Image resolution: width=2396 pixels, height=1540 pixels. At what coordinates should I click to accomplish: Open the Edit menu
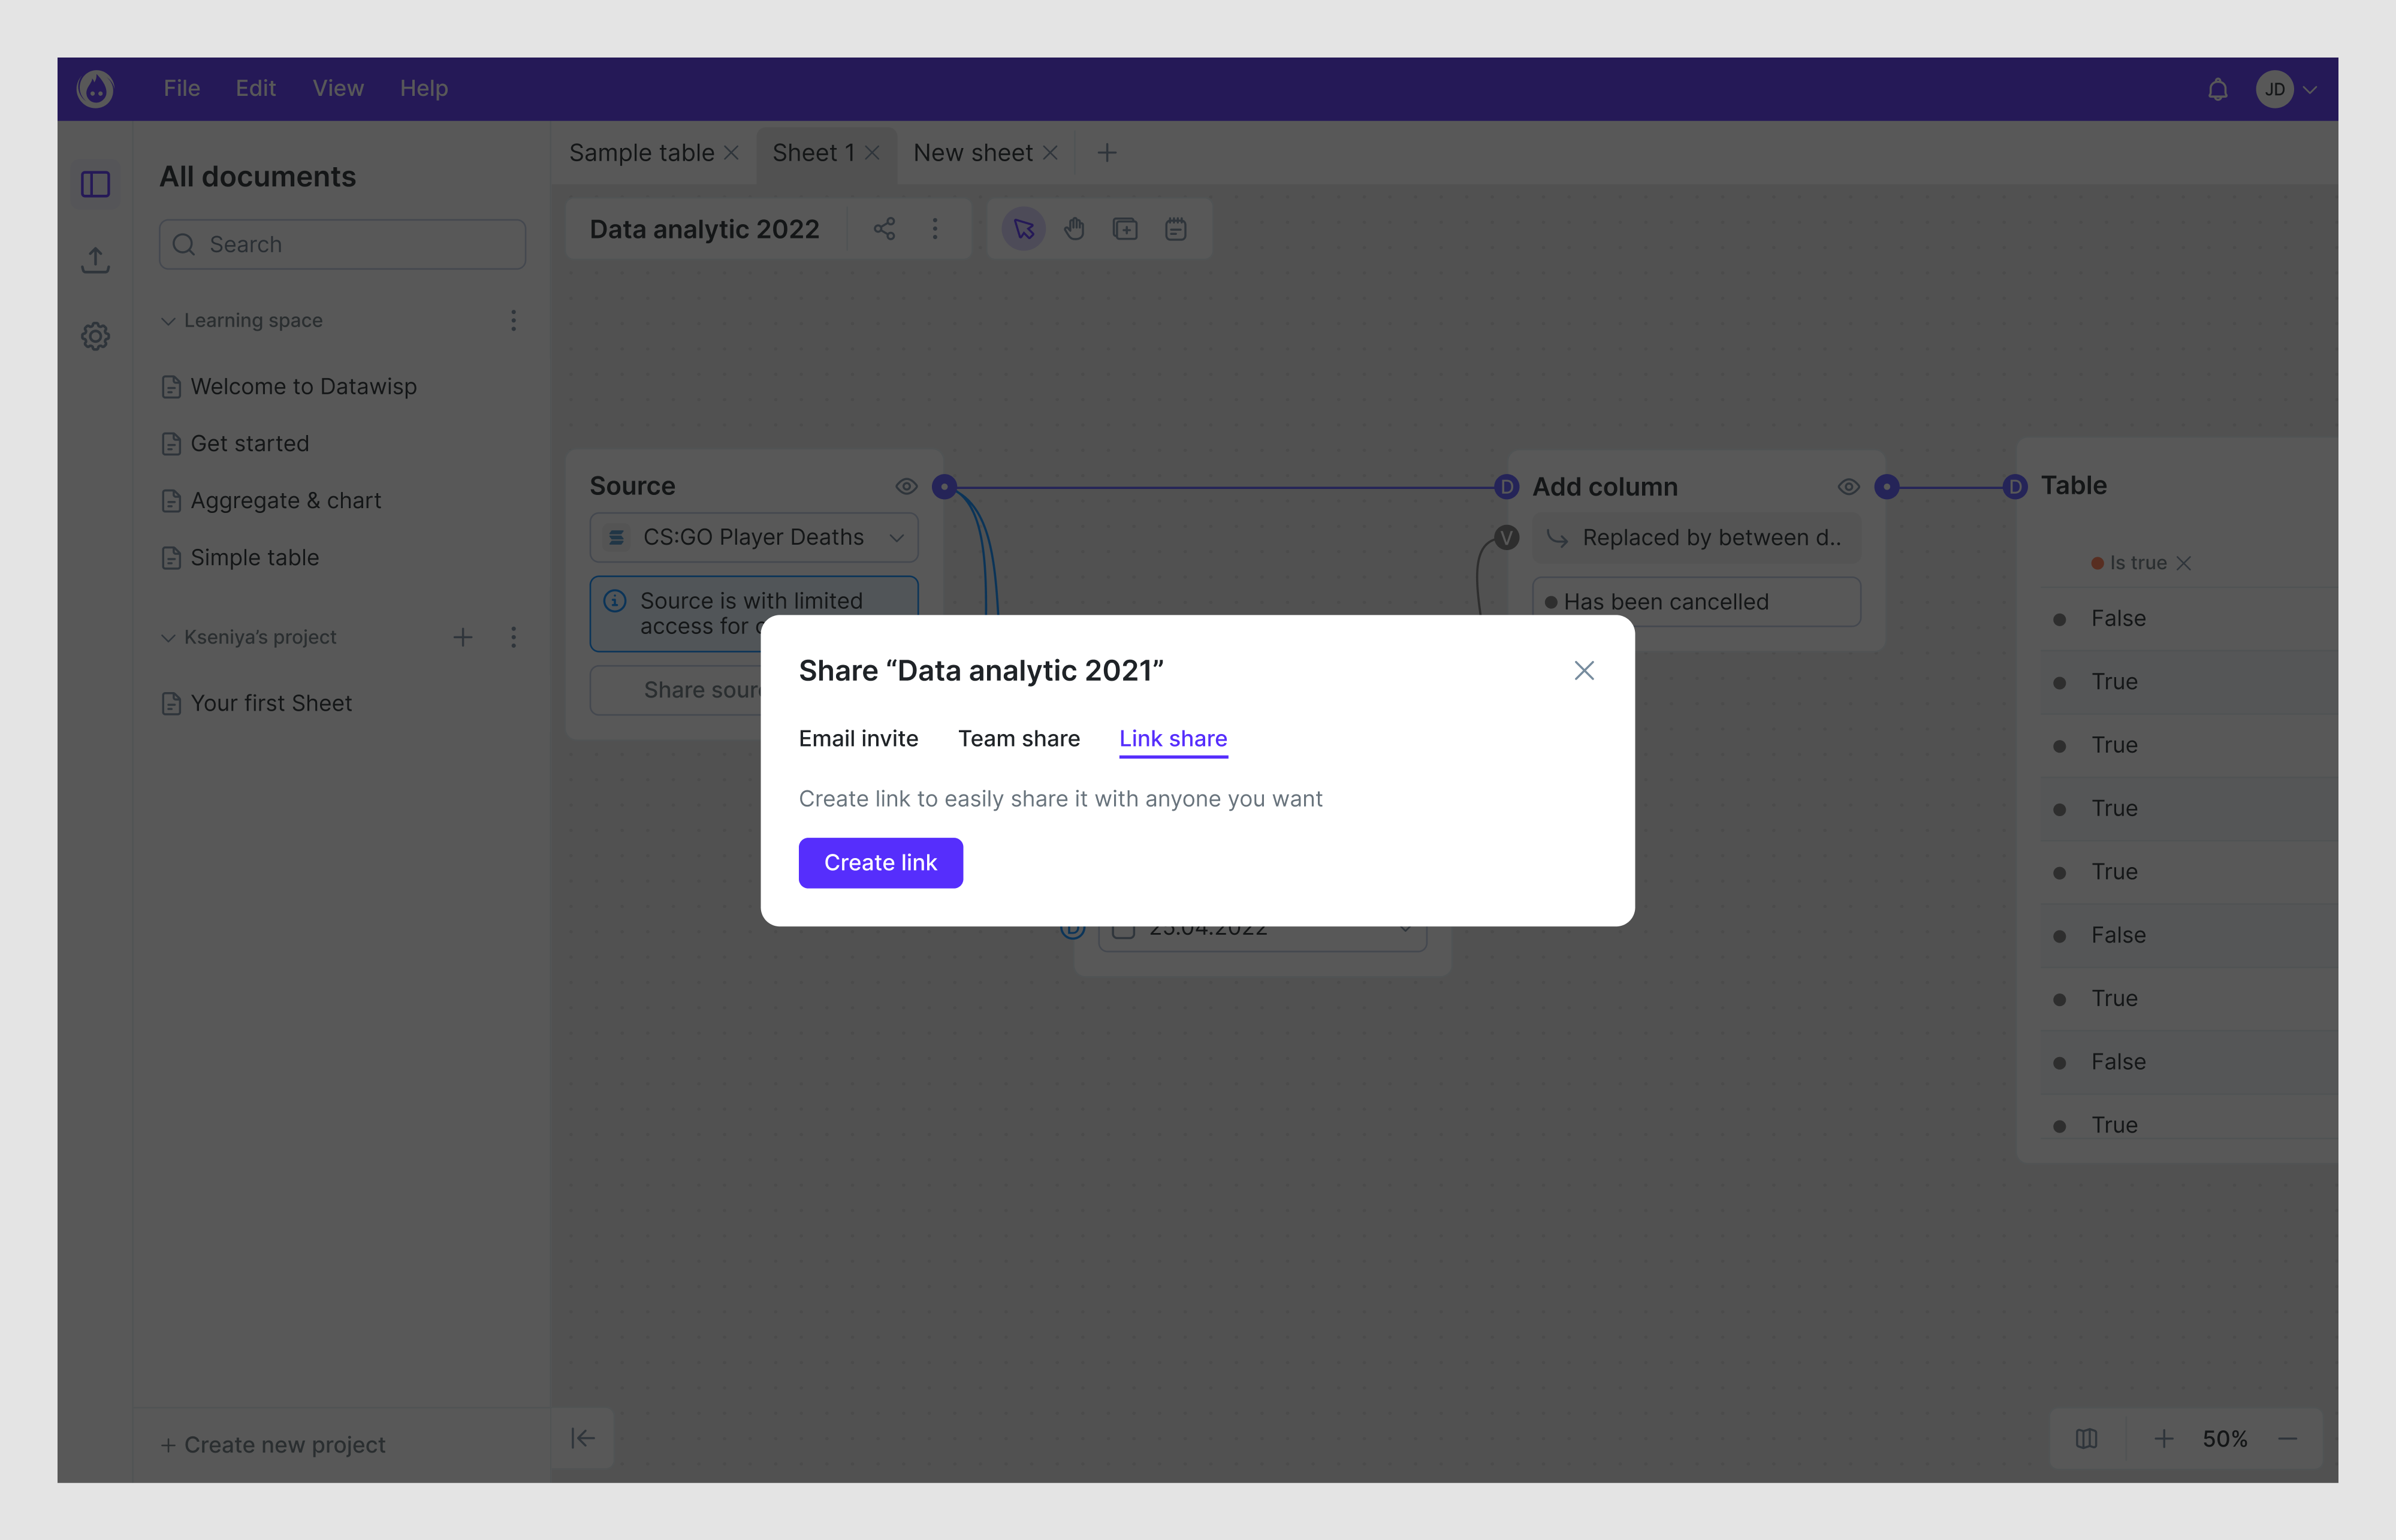click(x=256, y=89)
